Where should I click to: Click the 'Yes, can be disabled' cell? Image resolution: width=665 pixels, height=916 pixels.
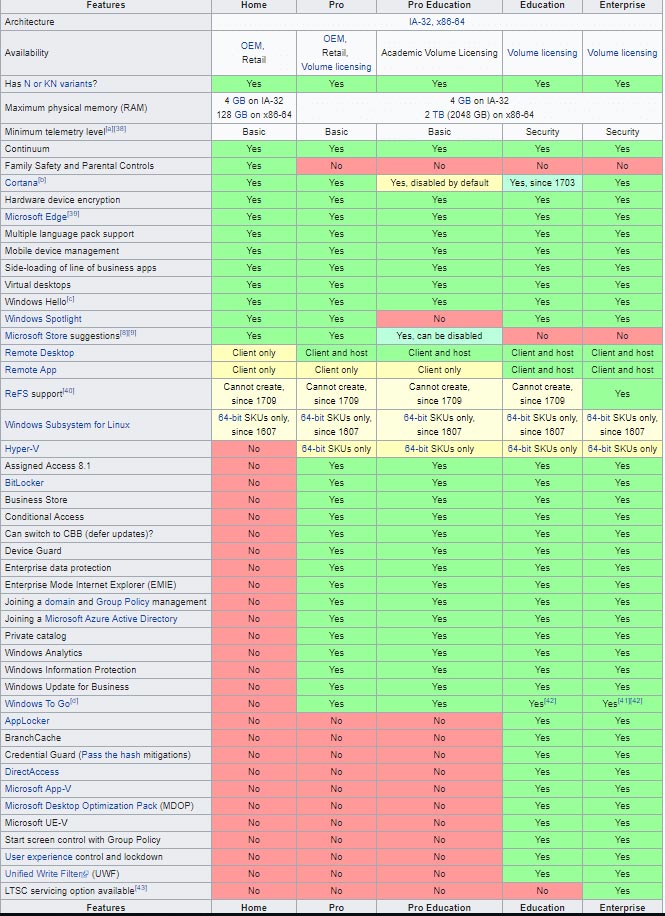(439, 336)
